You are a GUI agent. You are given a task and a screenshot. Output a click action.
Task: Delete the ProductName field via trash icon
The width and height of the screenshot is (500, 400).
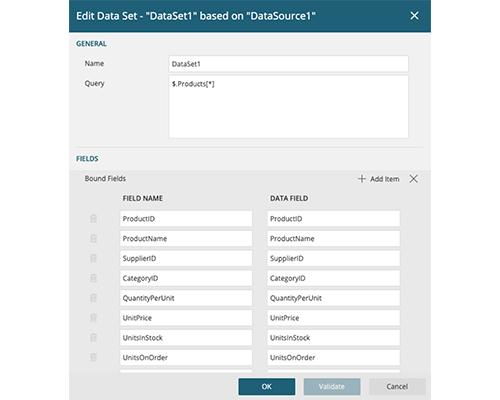(93, 238)
